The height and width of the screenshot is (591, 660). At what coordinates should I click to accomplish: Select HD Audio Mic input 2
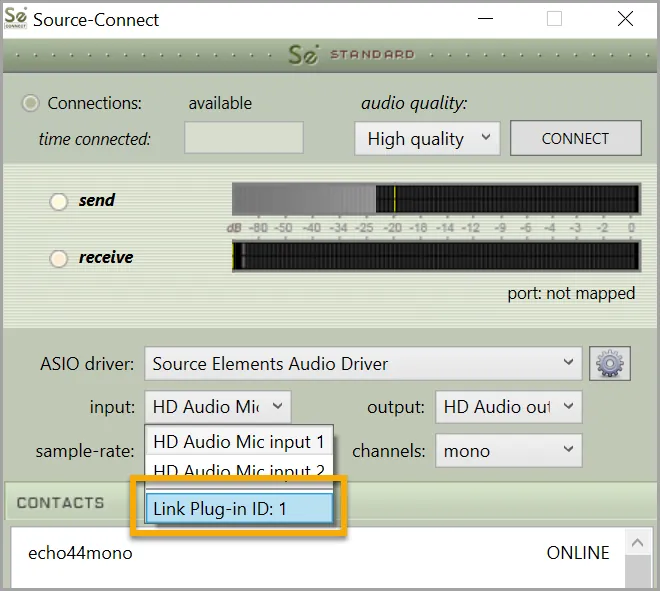point(239,470)
